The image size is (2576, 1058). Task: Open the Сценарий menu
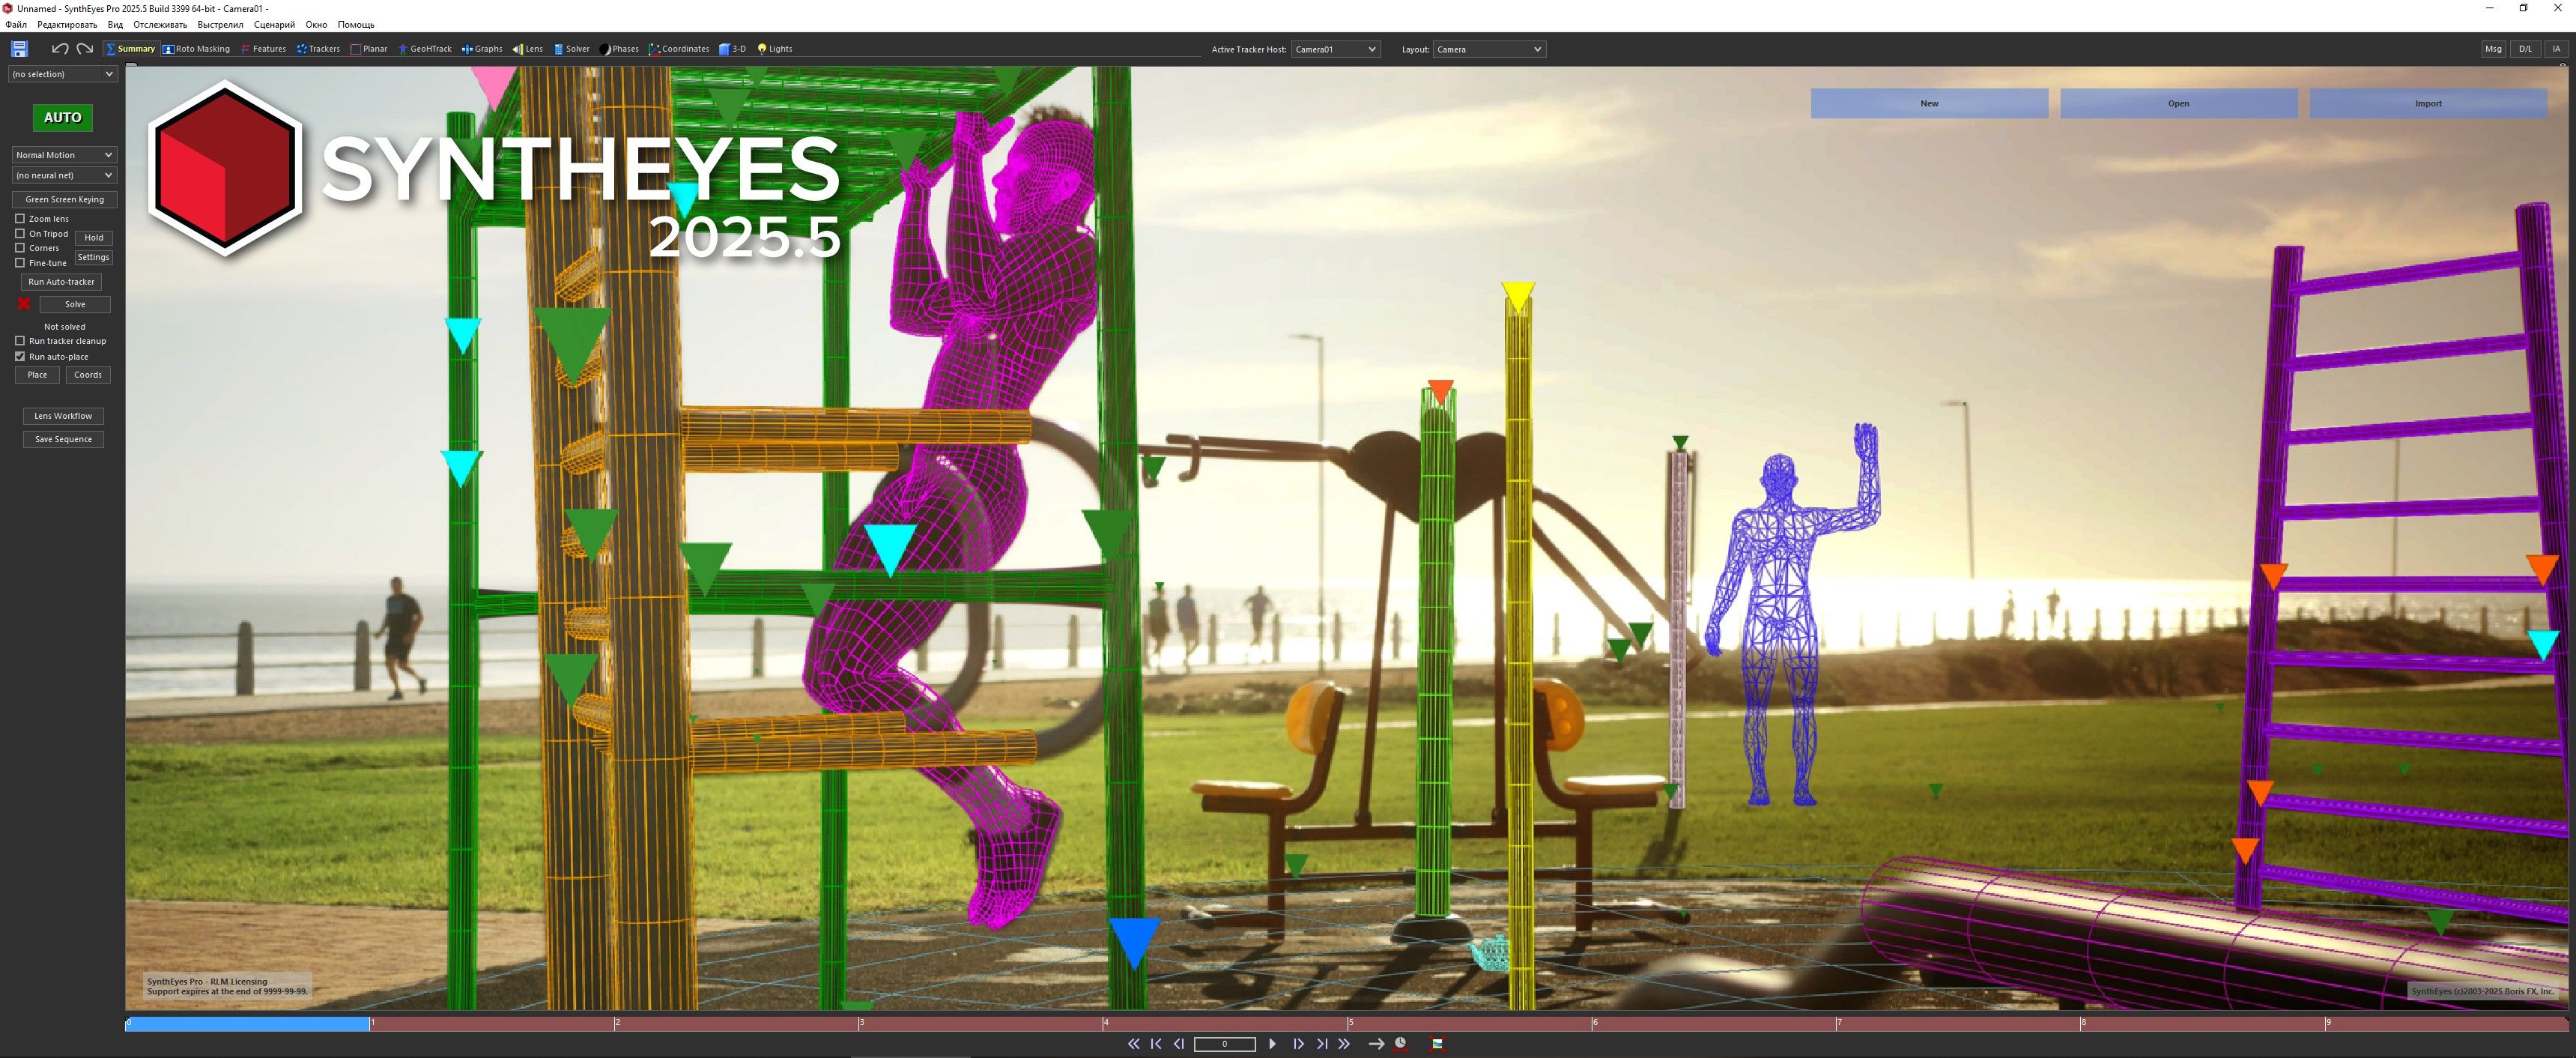click(274, 24)
